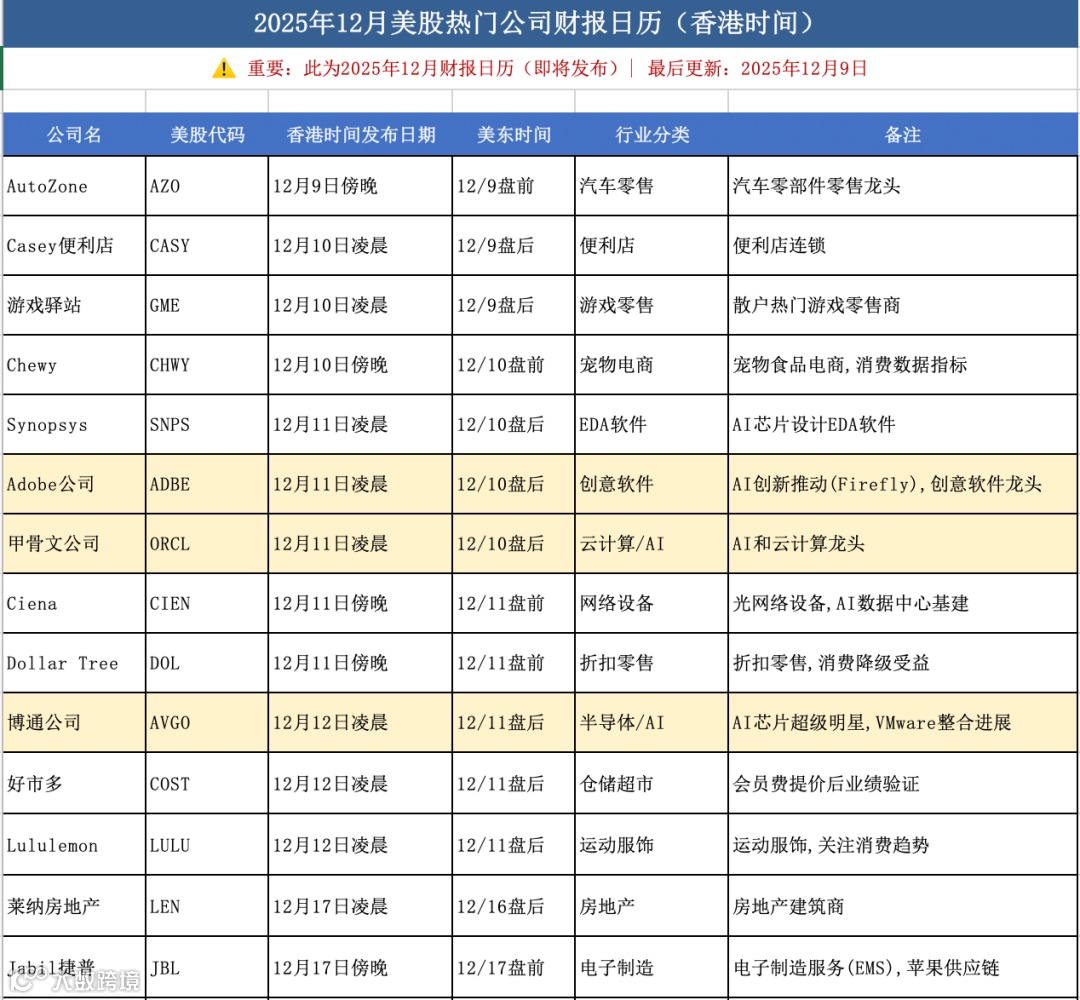Screen dimensions: 1080x1000
Task: Select the 'AVGO' ticker cell
Action: (207, 722)
